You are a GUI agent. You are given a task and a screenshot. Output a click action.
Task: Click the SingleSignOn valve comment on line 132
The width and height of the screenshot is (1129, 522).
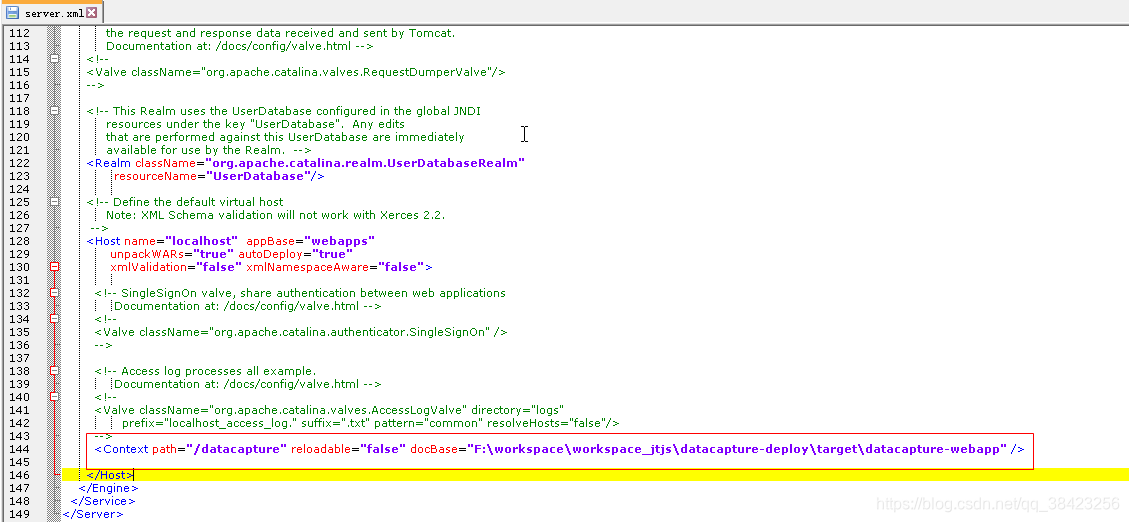pos(300,293)
